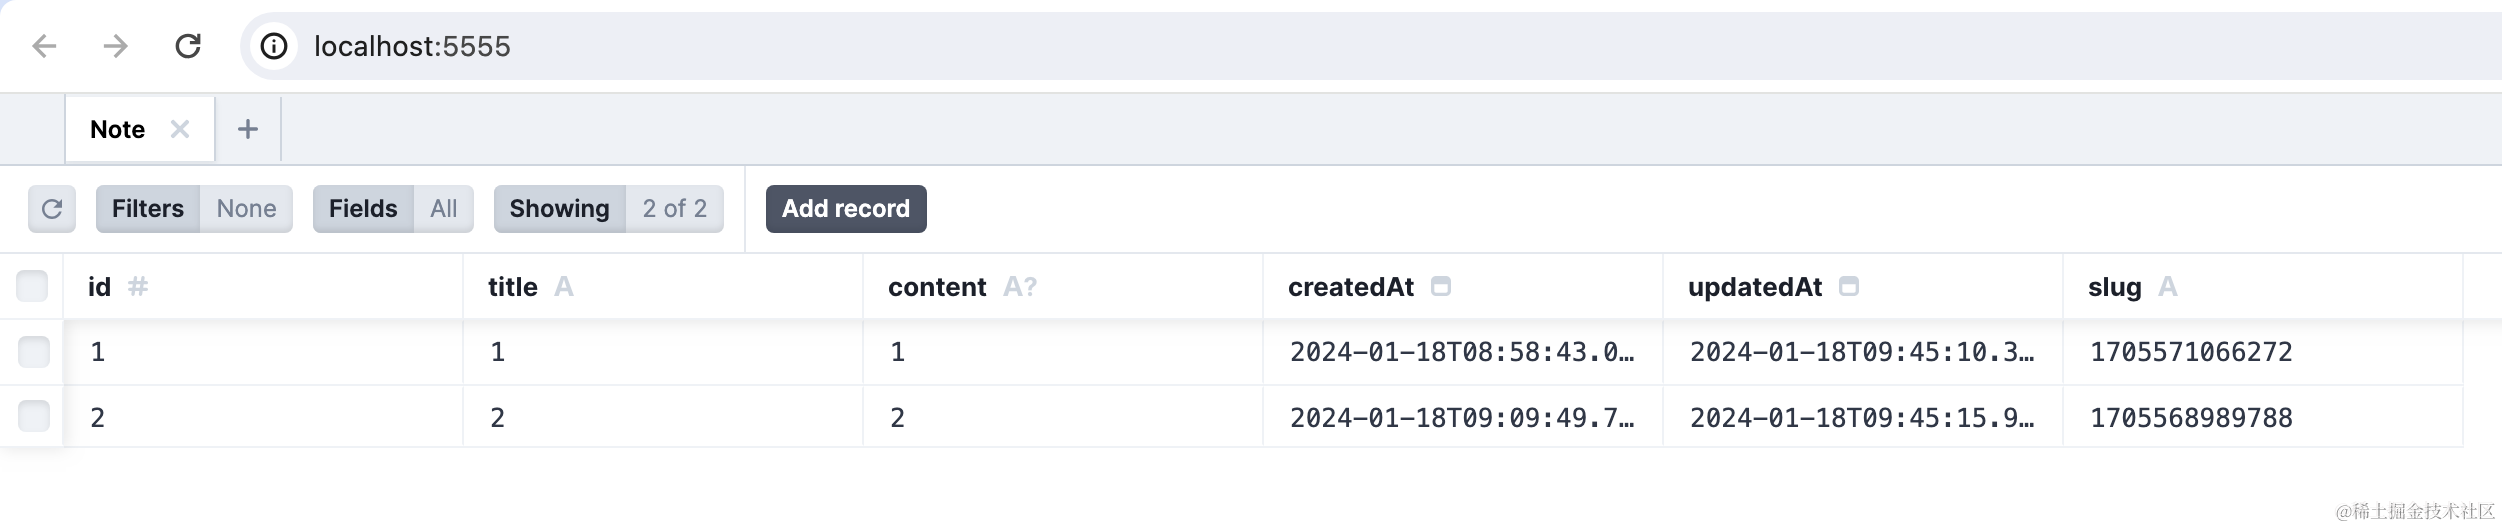This screenshot has width=2502, height=528.
Task: Toggle the select-all rows checkbox
Action: tap(32, 286)
